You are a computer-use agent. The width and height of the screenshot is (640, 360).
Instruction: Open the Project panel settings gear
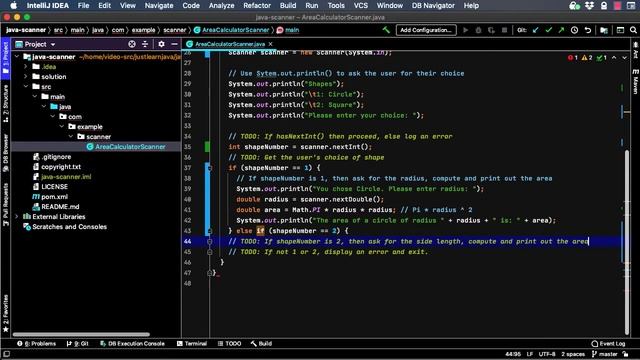coord(161,44)
